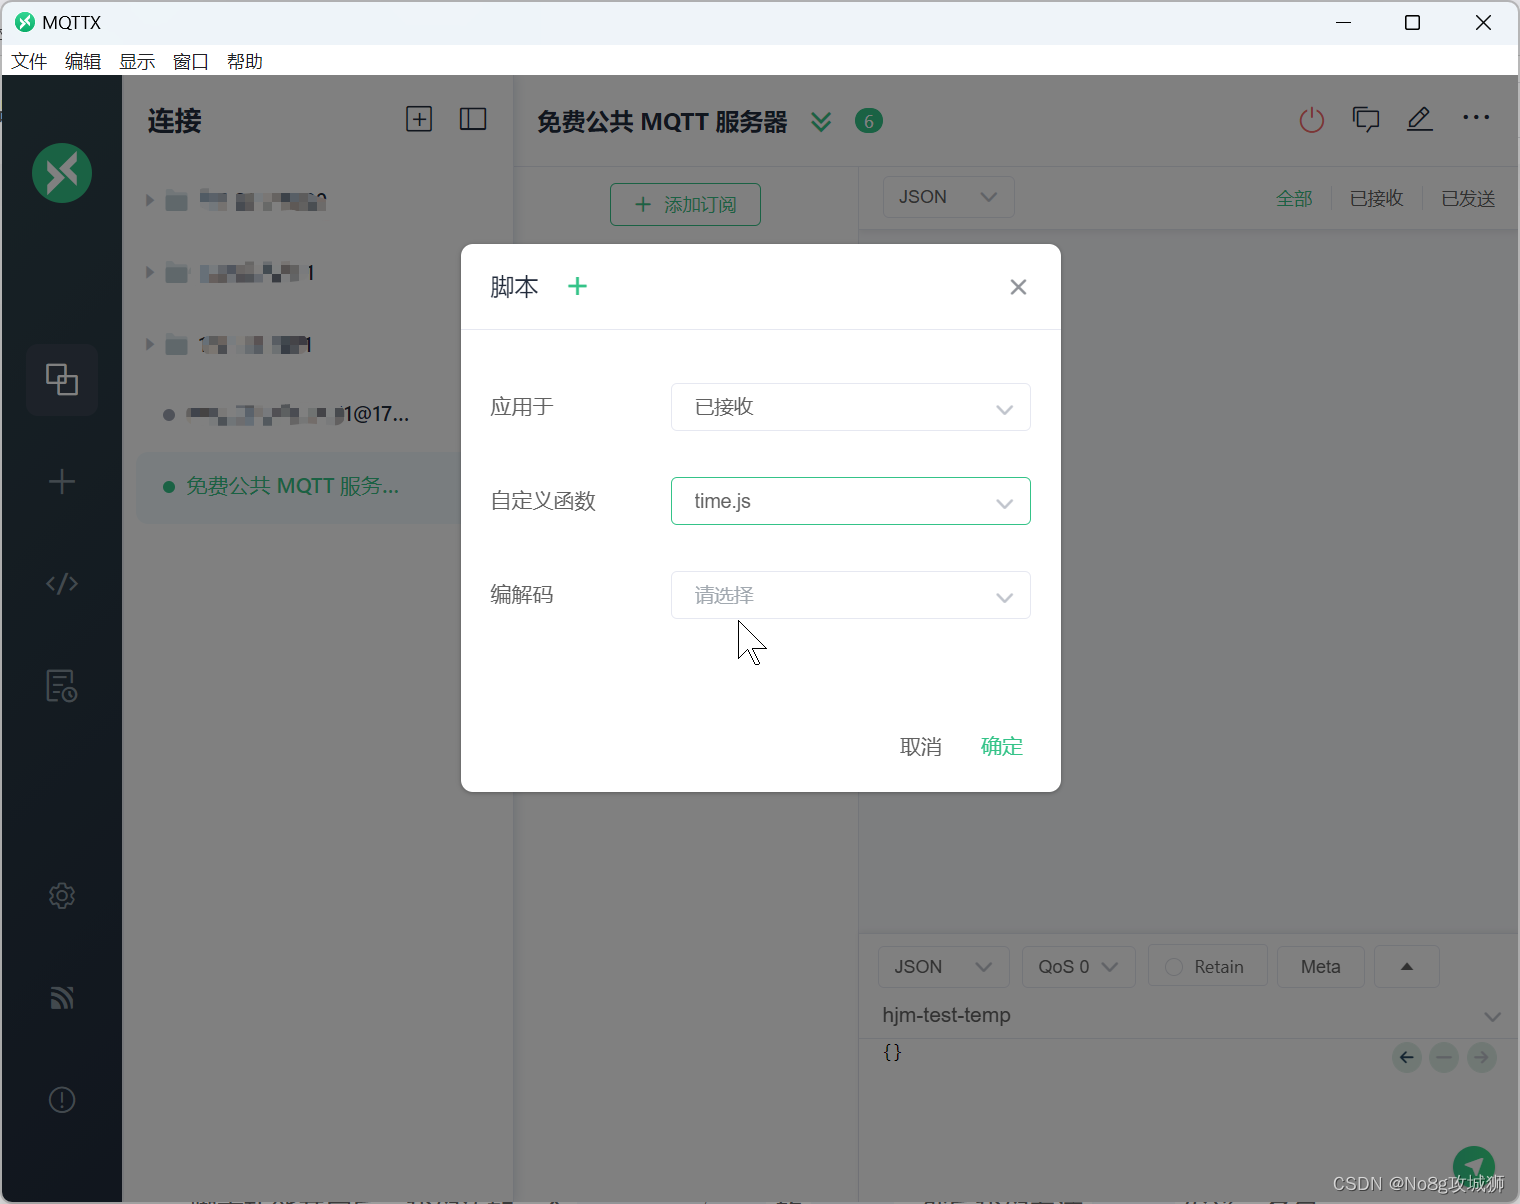The width and height of the screenshot is (1520, 1204).
Task: Open the 显示 menu
Action: [137, 61]
